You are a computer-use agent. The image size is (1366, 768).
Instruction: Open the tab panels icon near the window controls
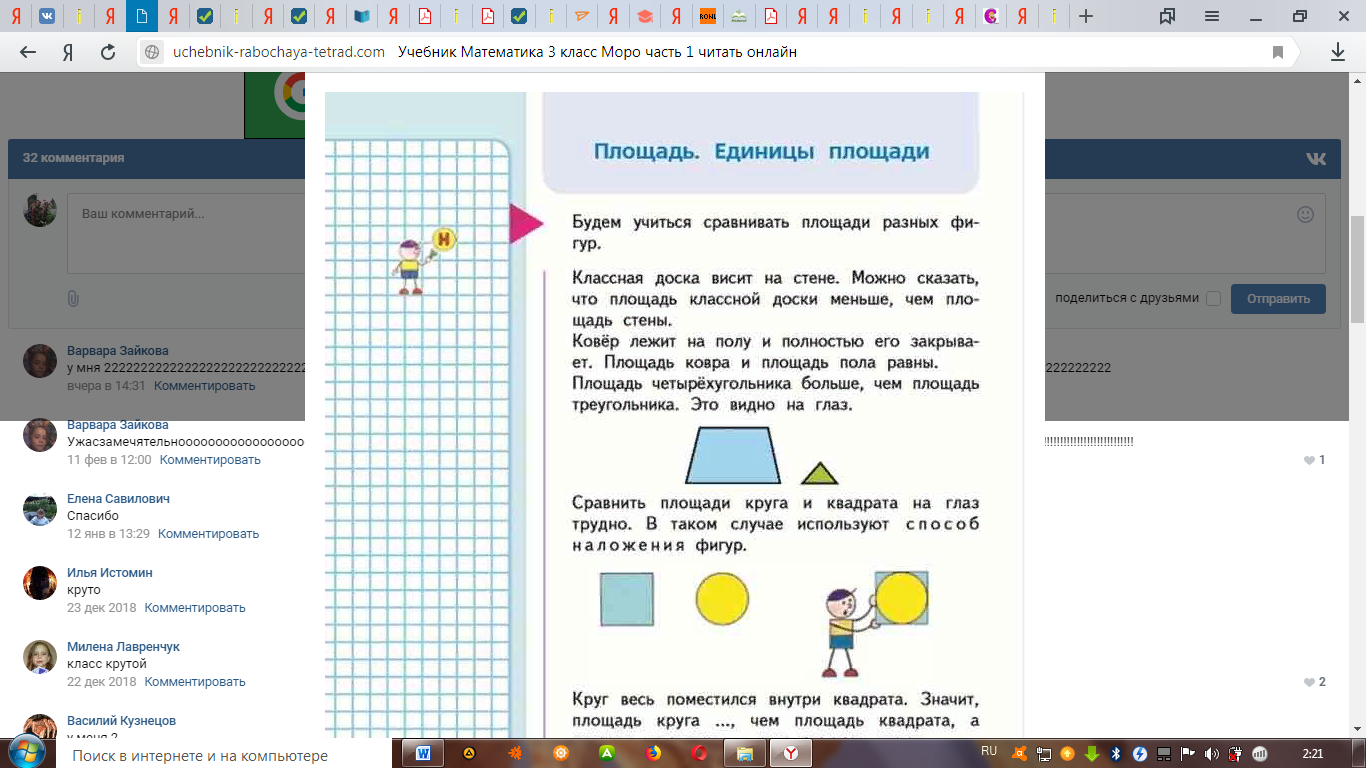click(1167, 16)
